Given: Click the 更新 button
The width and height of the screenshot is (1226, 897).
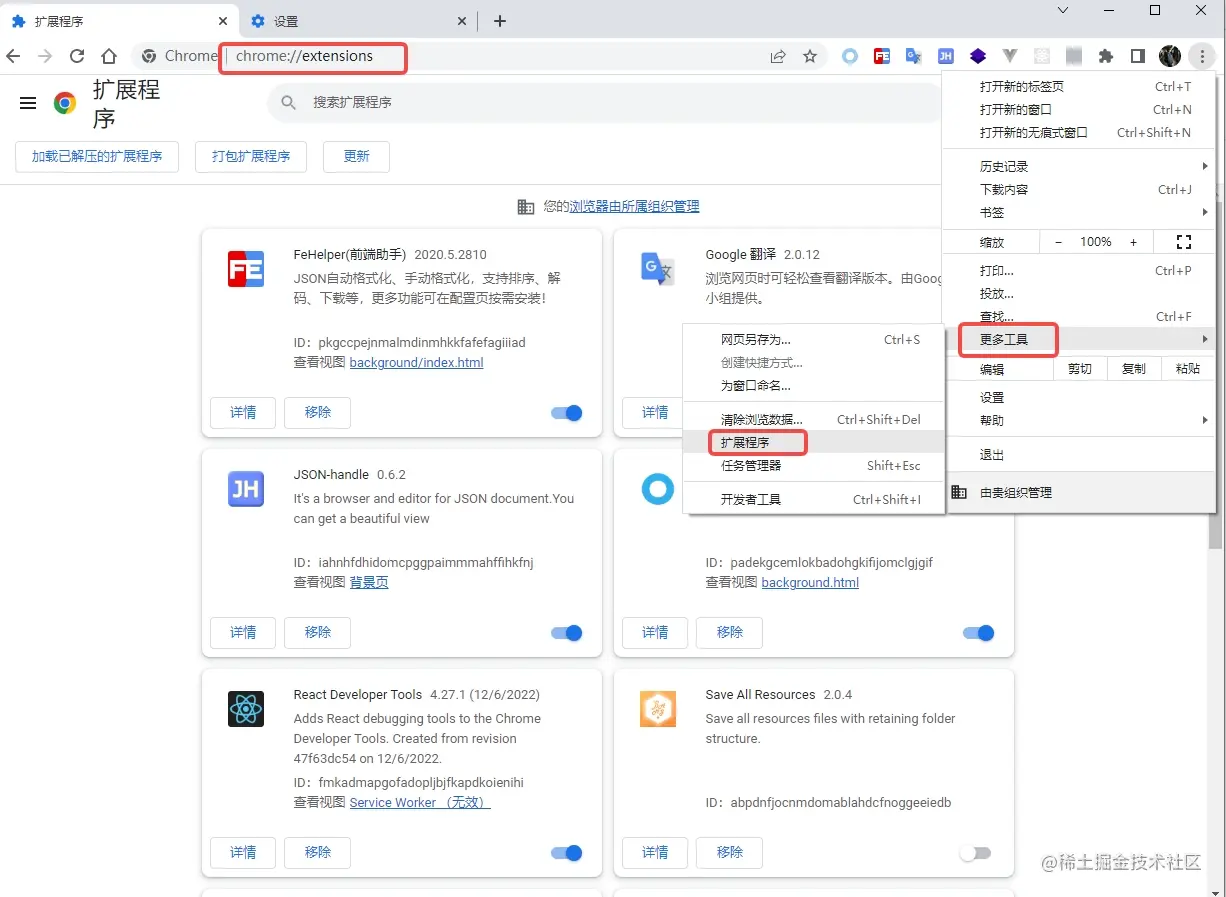Looking at the screenshot, I should point(356,156).
